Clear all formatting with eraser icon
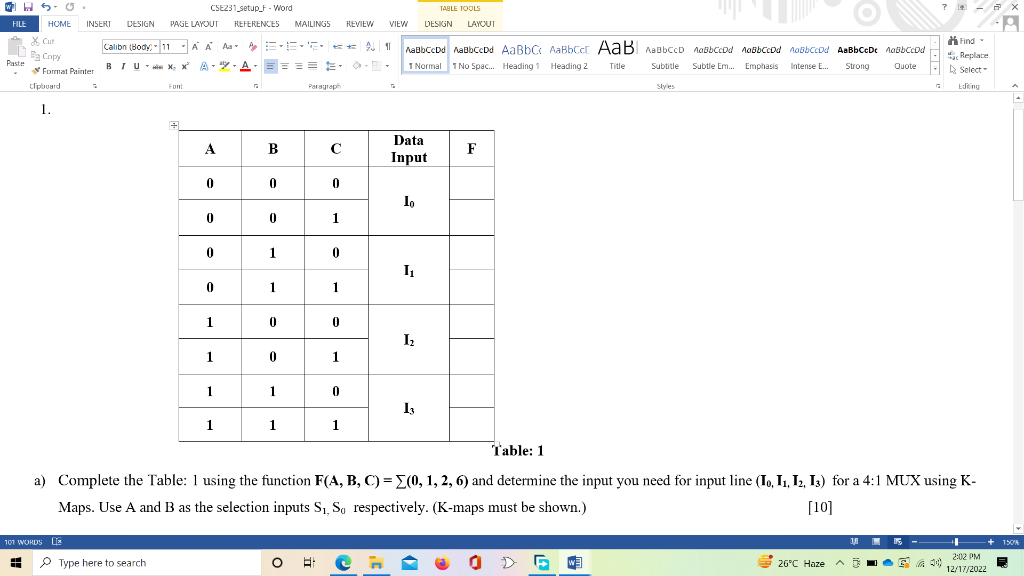 point(253,46)
